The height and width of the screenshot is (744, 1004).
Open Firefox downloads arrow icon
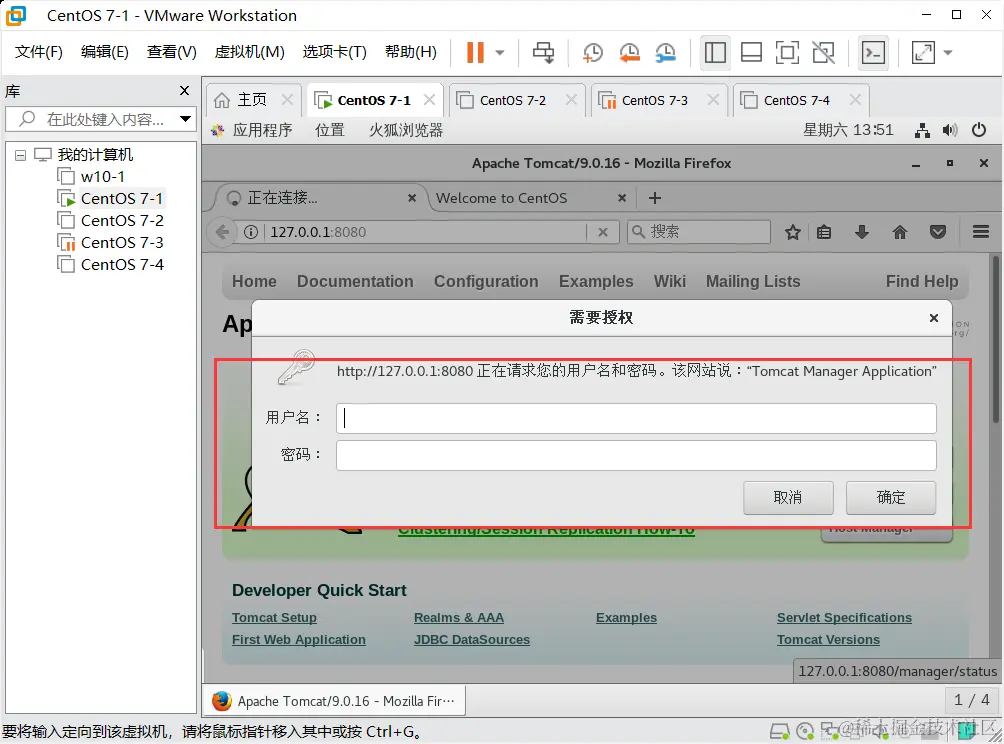tap(862, 232)
